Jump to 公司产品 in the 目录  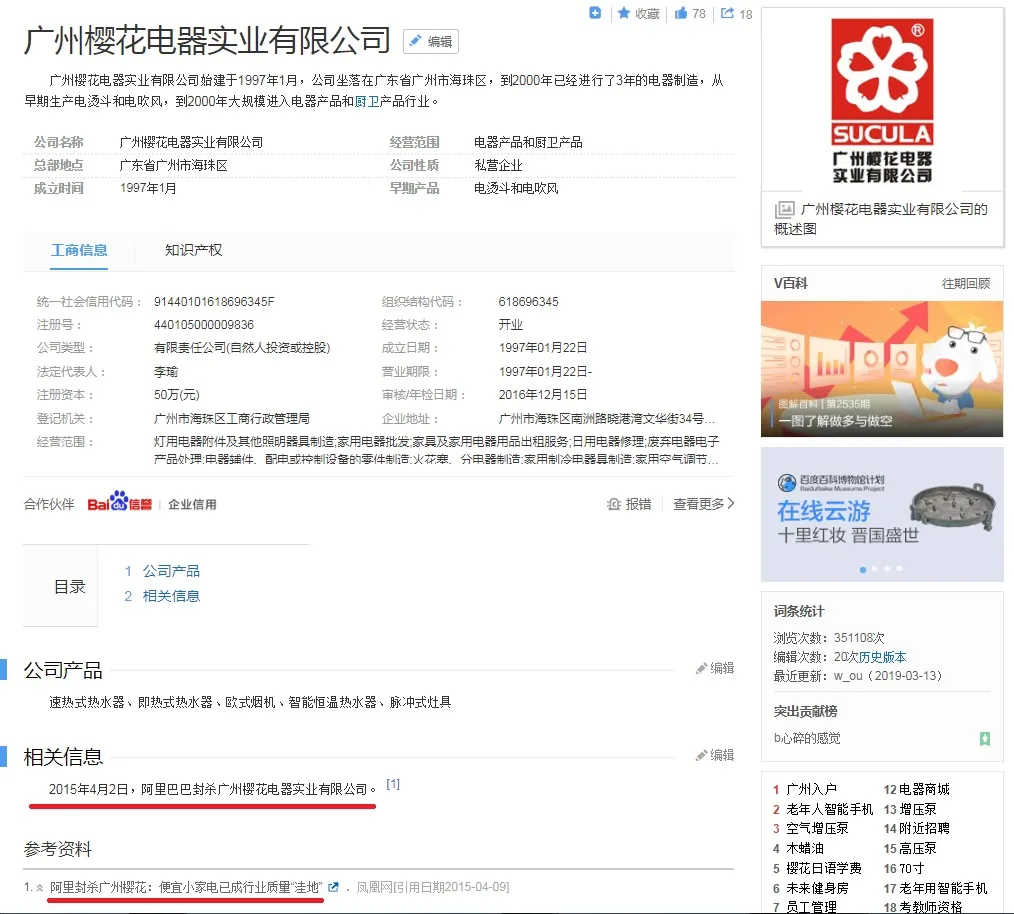(x=171, y=571)
